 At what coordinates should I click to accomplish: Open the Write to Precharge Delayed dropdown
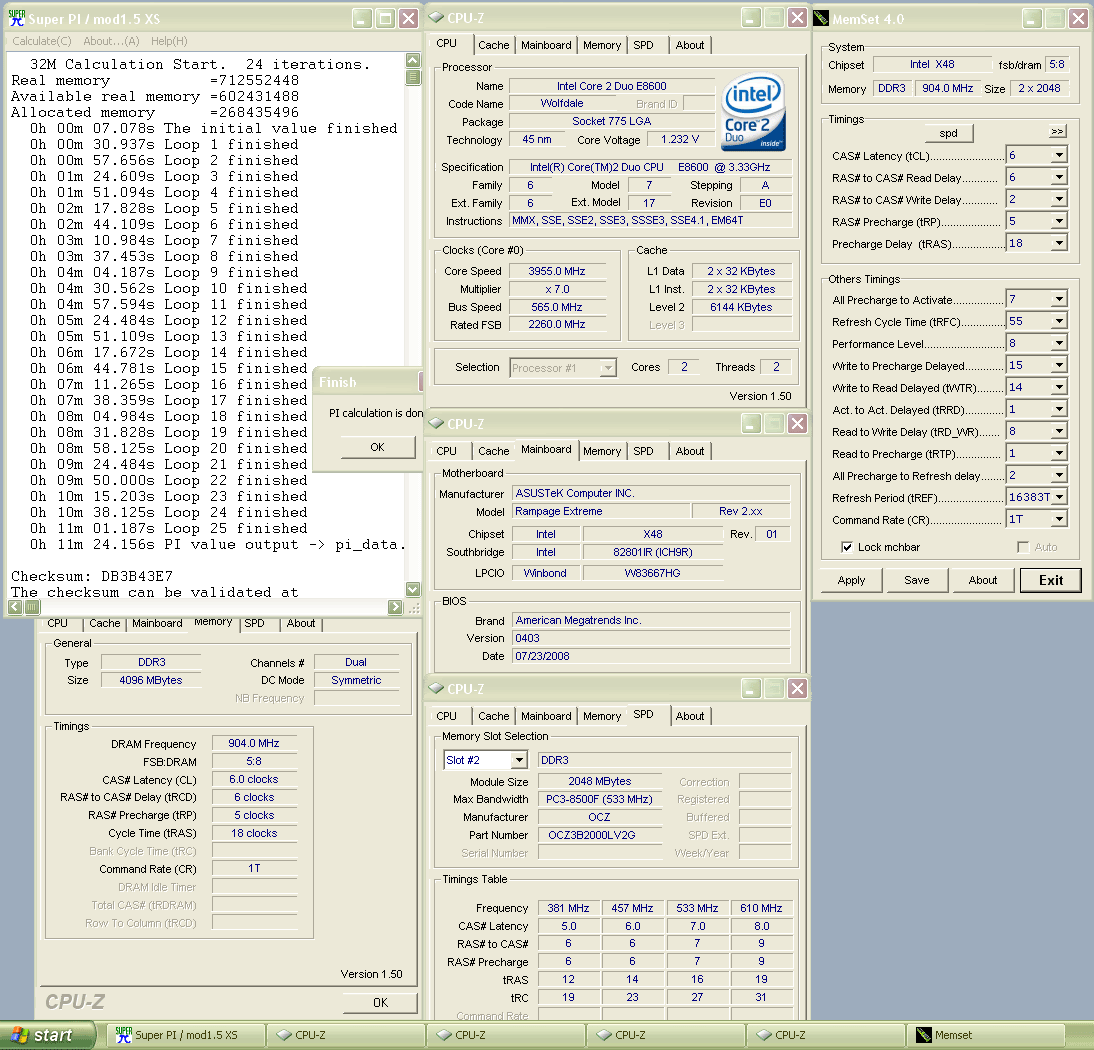pos(1059,366)
